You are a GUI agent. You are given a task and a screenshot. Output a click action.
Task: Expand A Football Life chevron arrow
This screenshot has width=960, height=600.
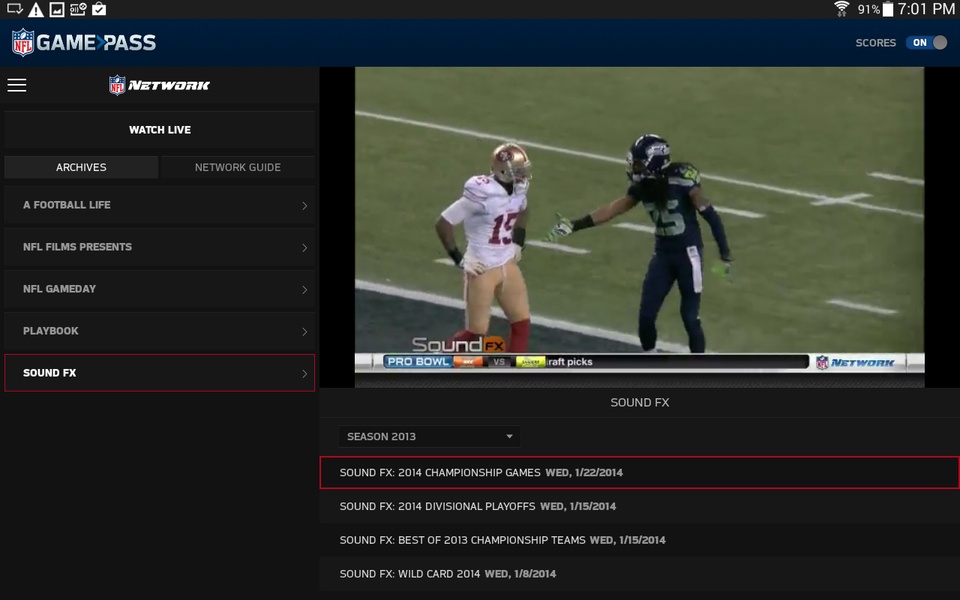[304, 206]
